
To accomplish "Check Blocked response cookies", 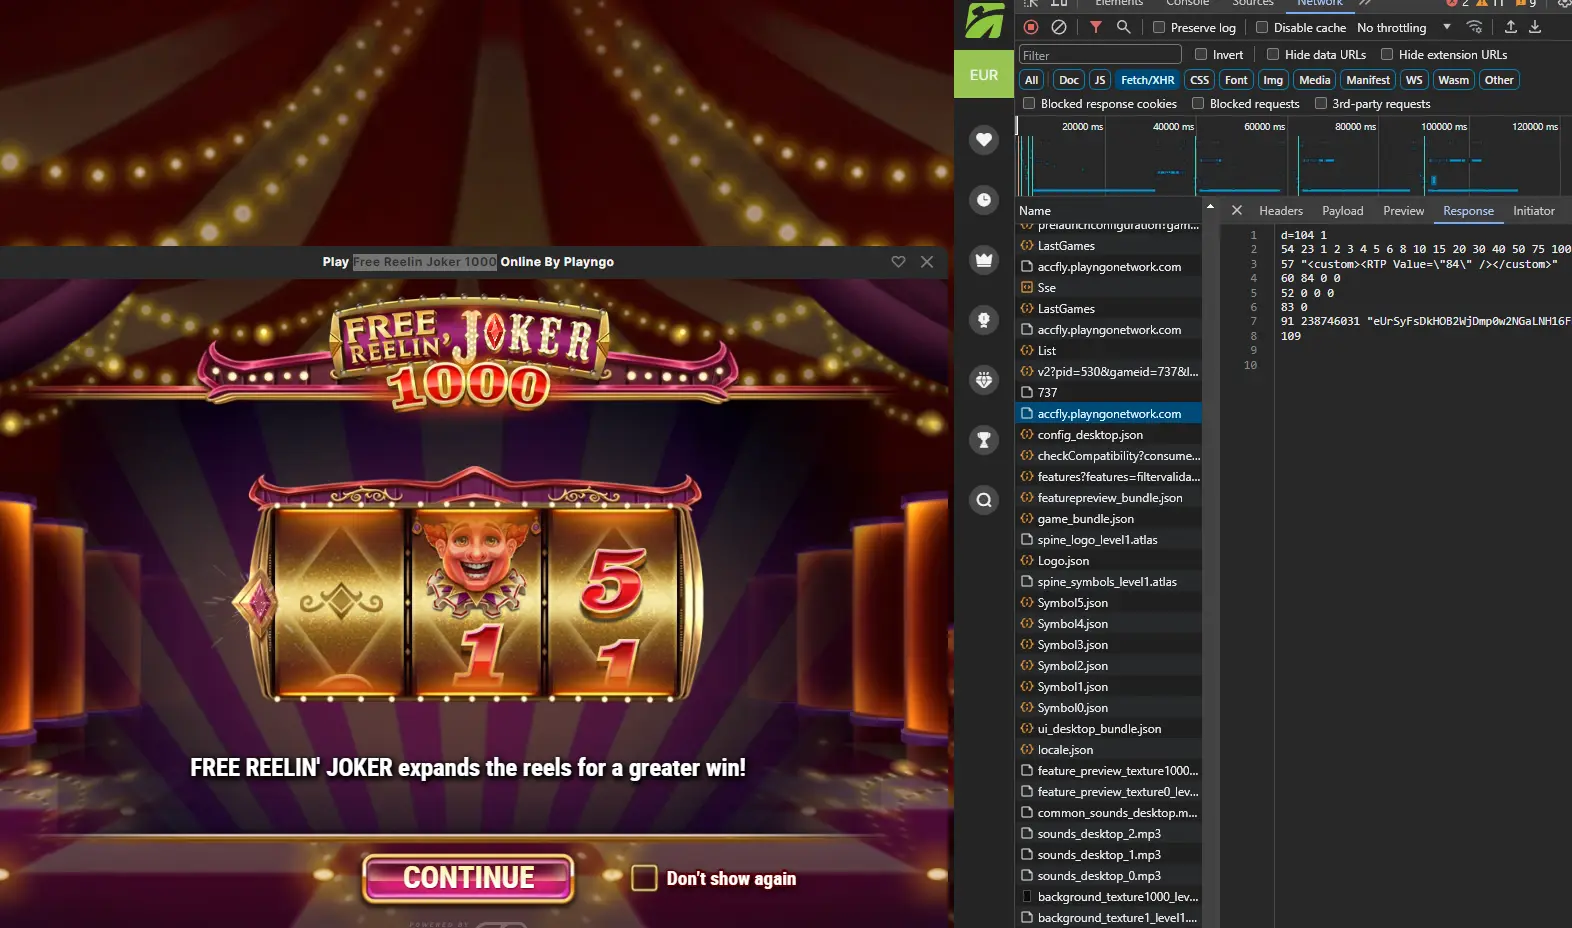I will [1029, 103].
